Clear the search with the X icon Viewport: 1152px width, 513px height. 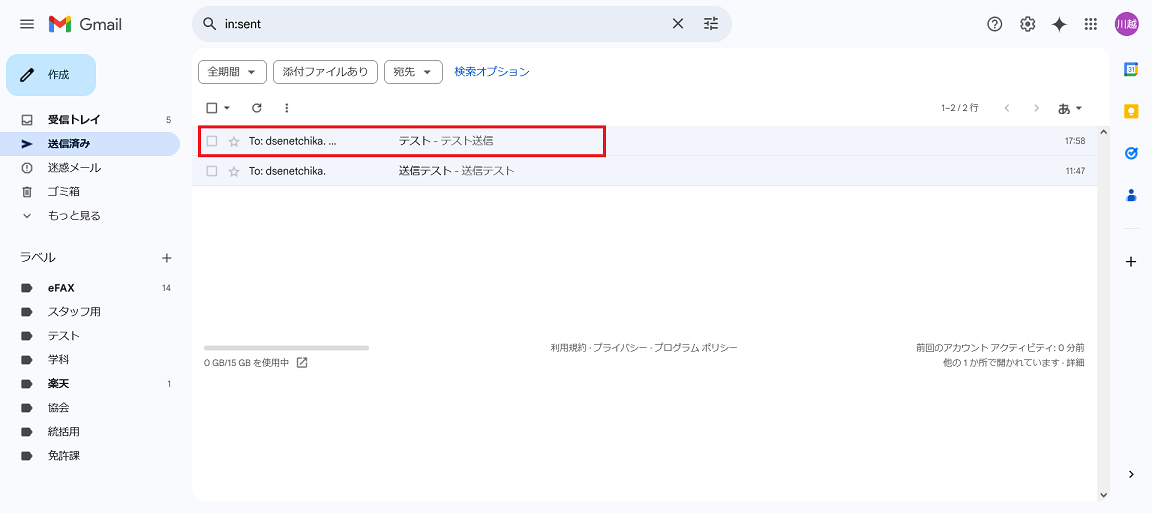[x=677, y=24]
